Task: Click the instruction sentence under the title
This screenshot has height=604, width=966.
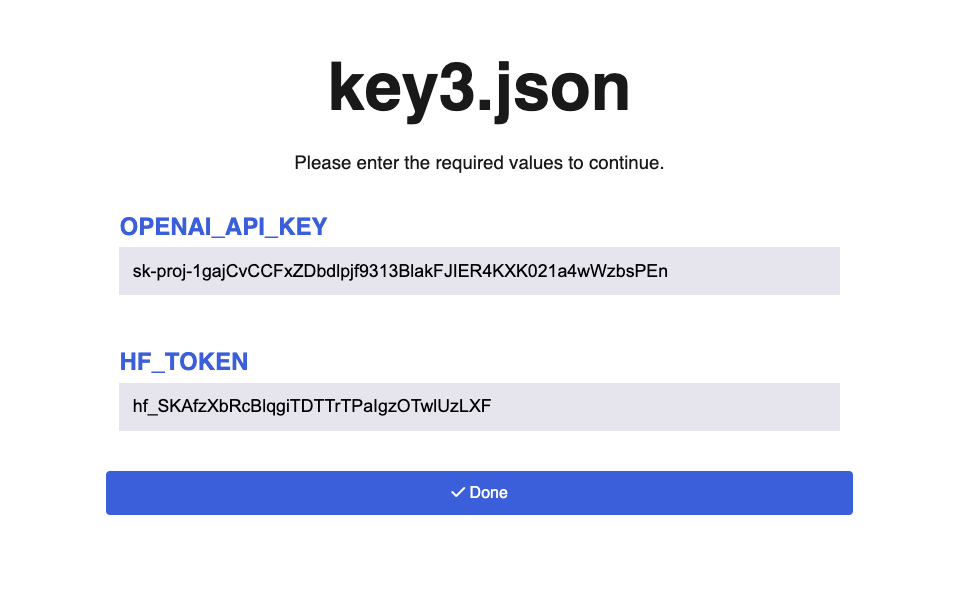Action: [479, 162]
